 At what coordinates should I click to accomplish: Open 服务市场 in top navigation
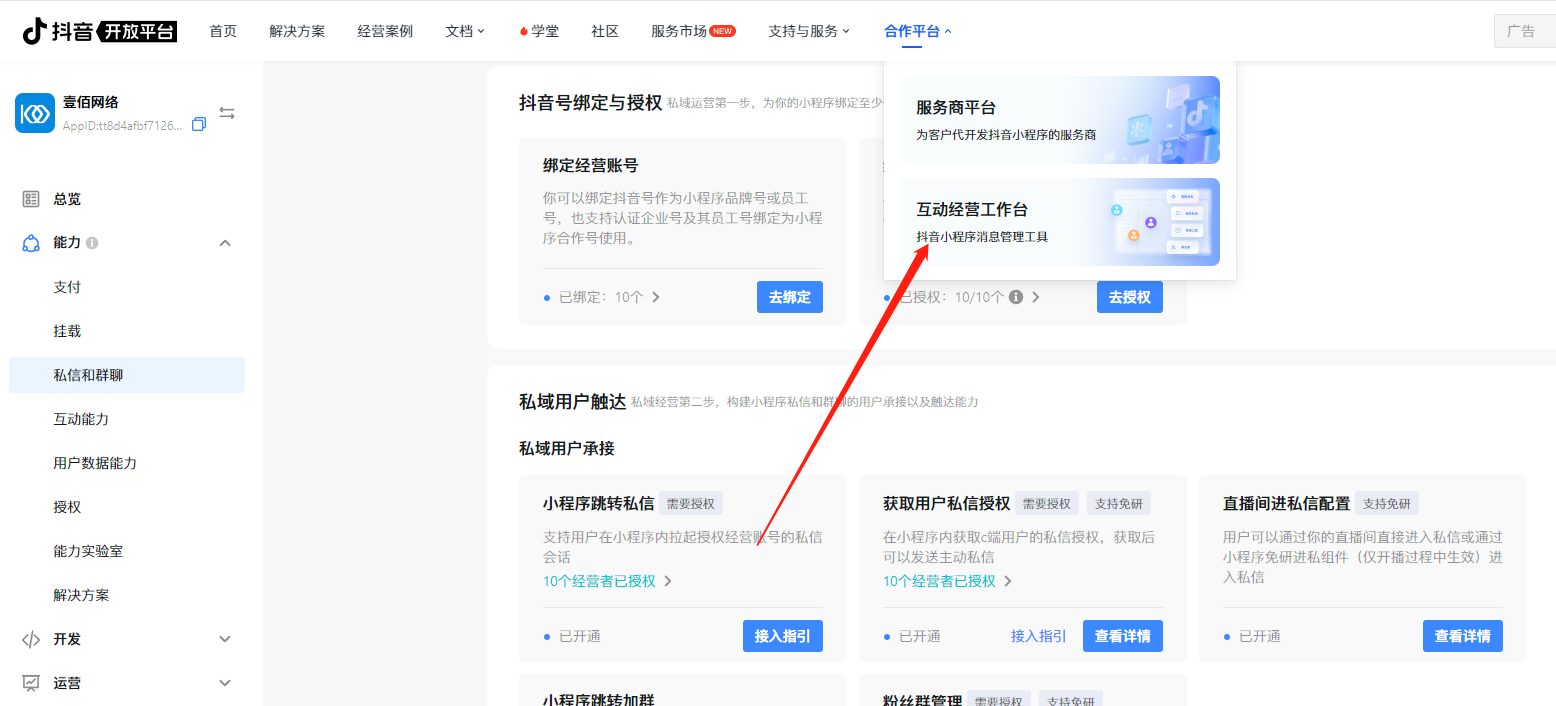[678, 31]
